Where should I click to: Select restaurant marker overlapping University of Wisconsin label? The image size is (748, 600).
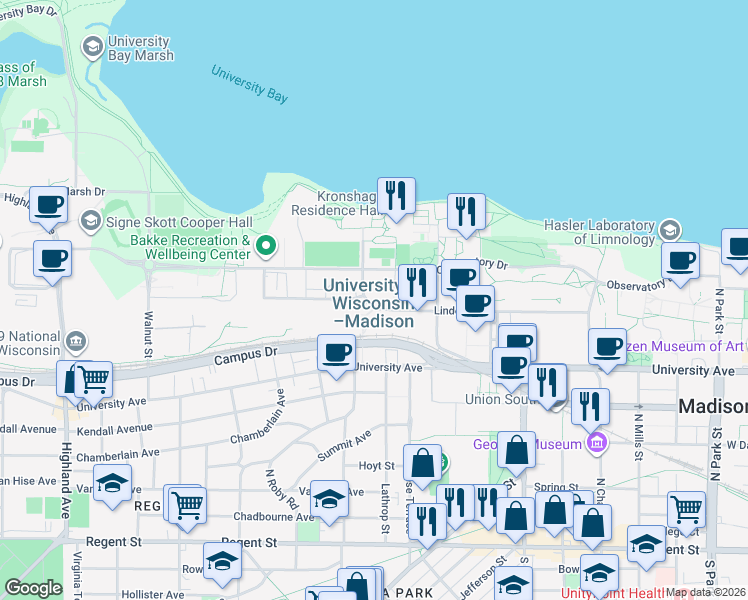coord(417,283)
